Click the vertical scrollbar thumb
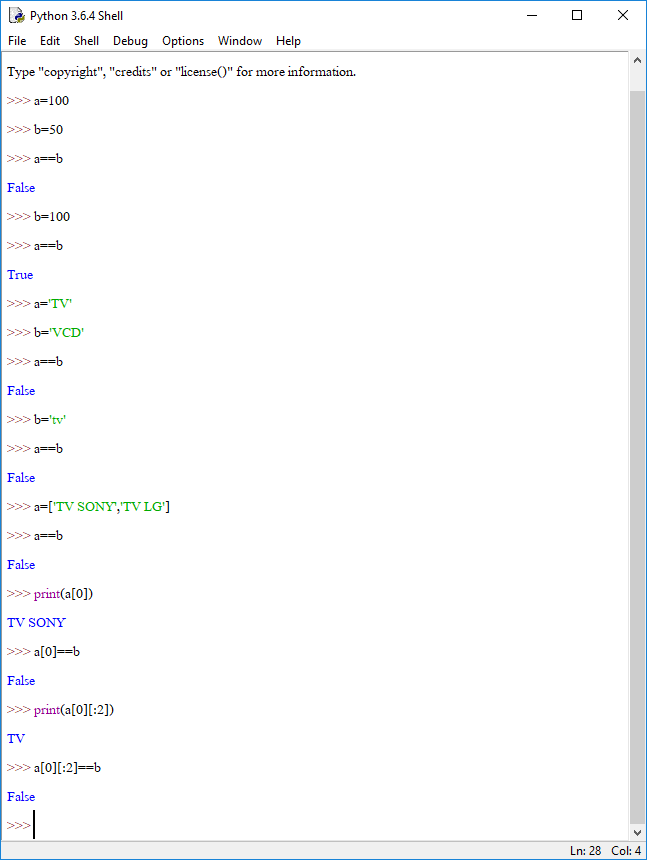 pos(637,458)
